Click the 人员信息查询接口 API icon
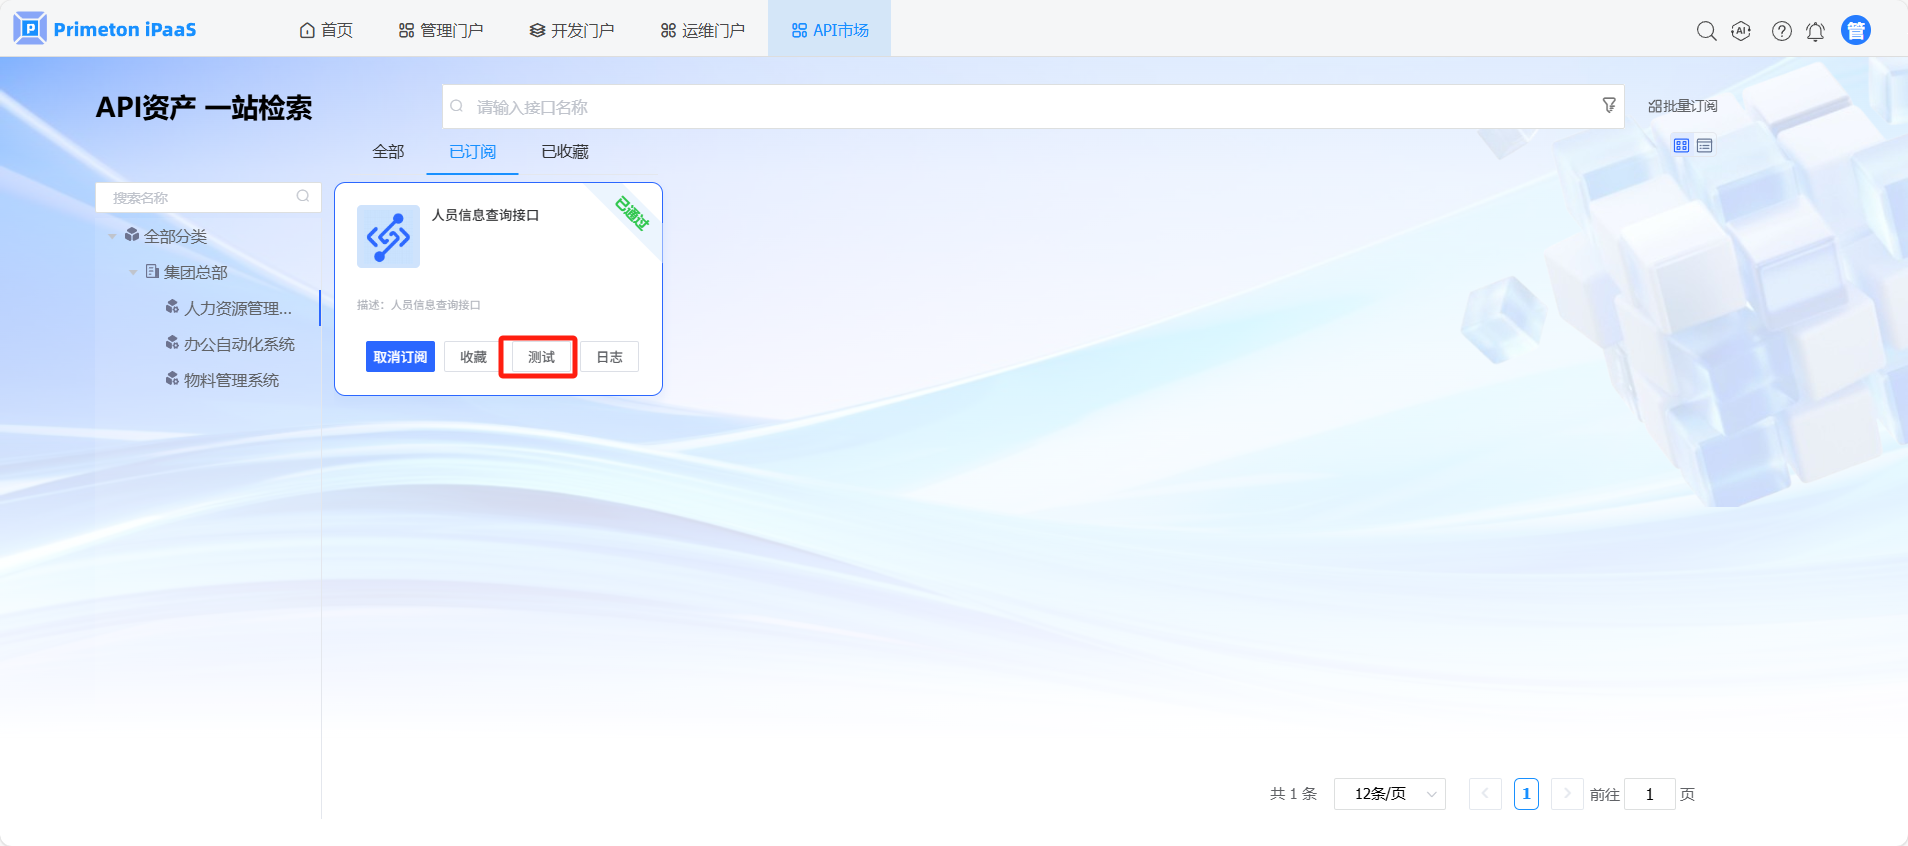The height and width of the screenshot is (846, 1908). pyautogui.click(x=388, y=237)
